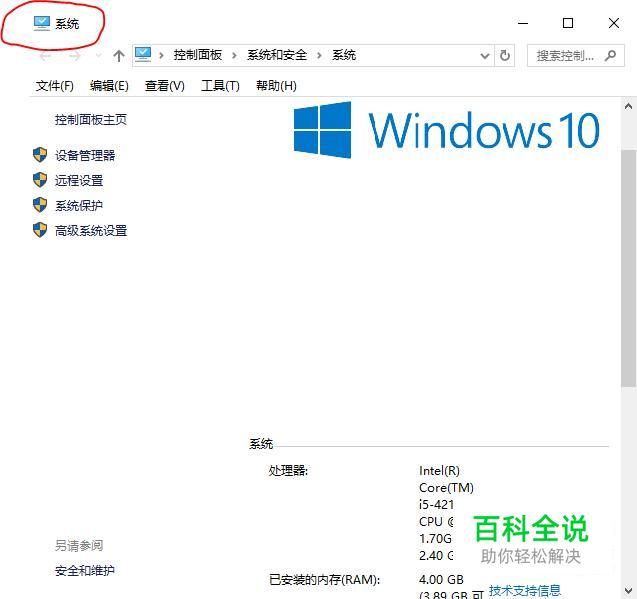Click 系统 breadcrumb in address bar
This screenshot has height=599, width=637.
point(344,55)
